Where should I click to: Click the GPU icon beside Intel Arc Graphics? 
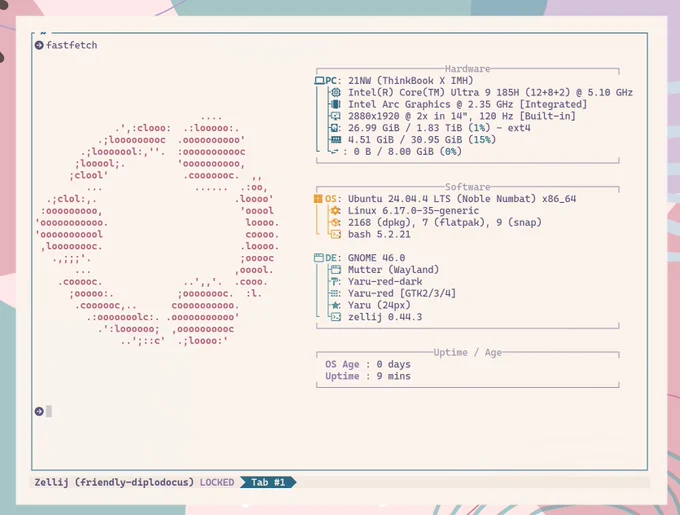coord(335,104)
